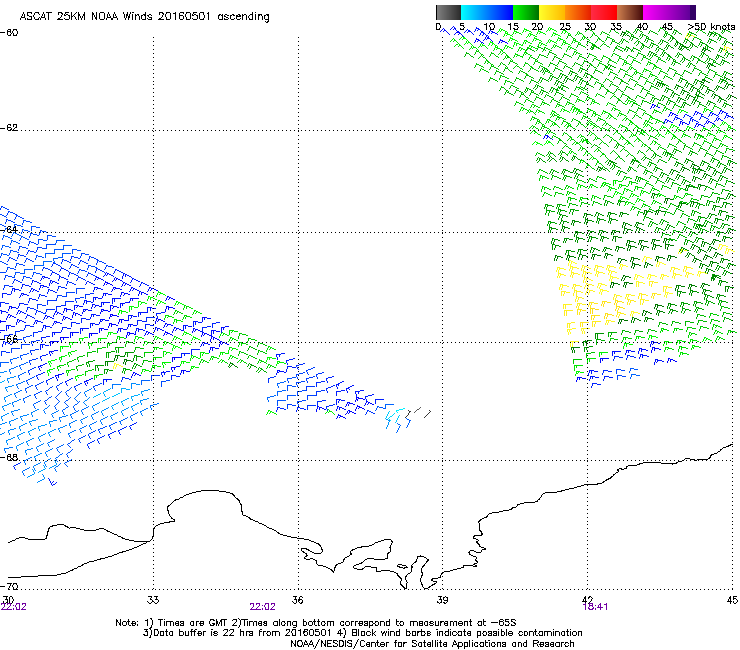Viewport: 740px width, 650px height.
Task: Click the purple 18:41 time stamp
Action: click(596, 607)
